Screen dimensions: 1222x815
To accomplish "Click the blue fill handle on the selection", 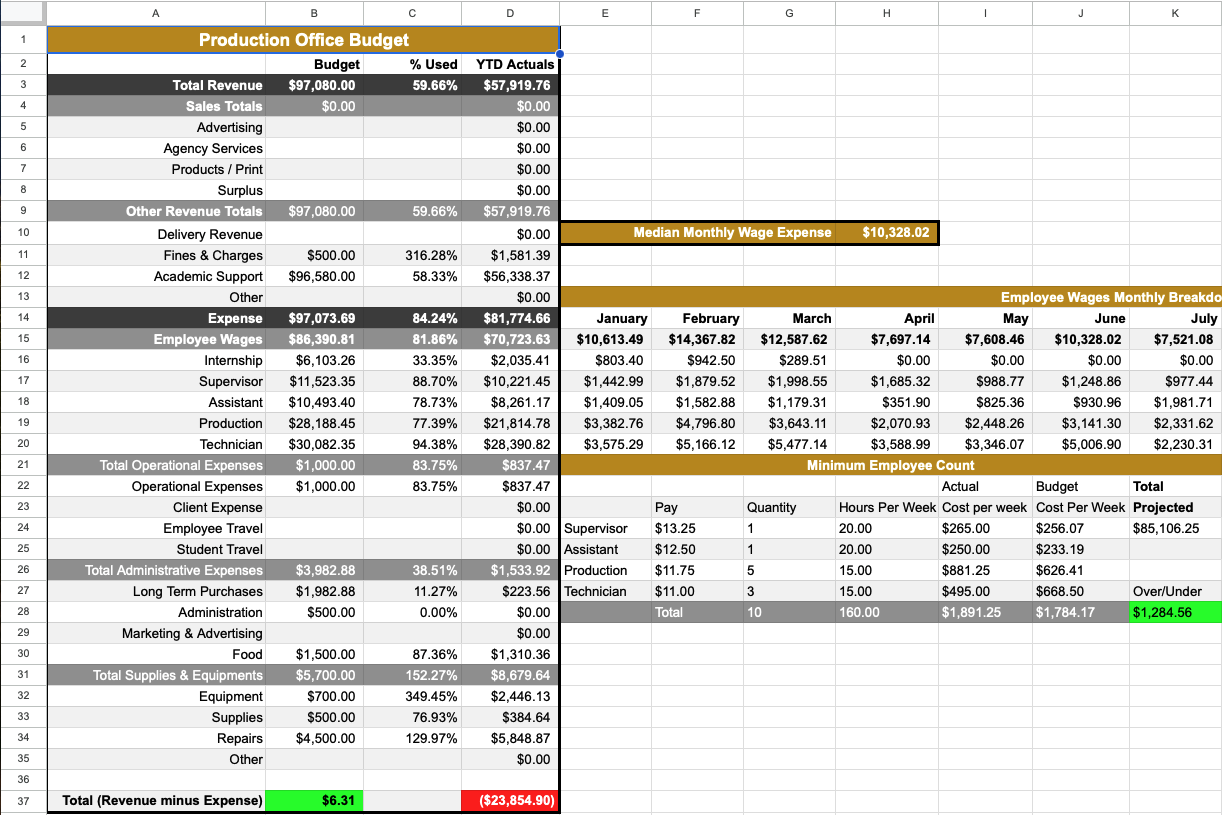I will click(559, 53).
